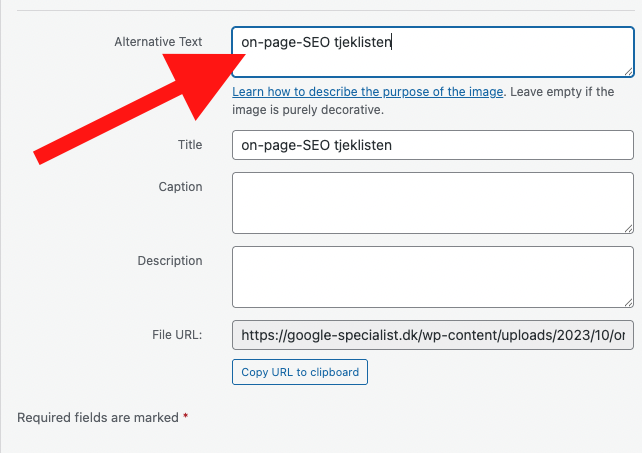Click the Description box resize handle
Screen dimensions: 642x453
point(628,302)
